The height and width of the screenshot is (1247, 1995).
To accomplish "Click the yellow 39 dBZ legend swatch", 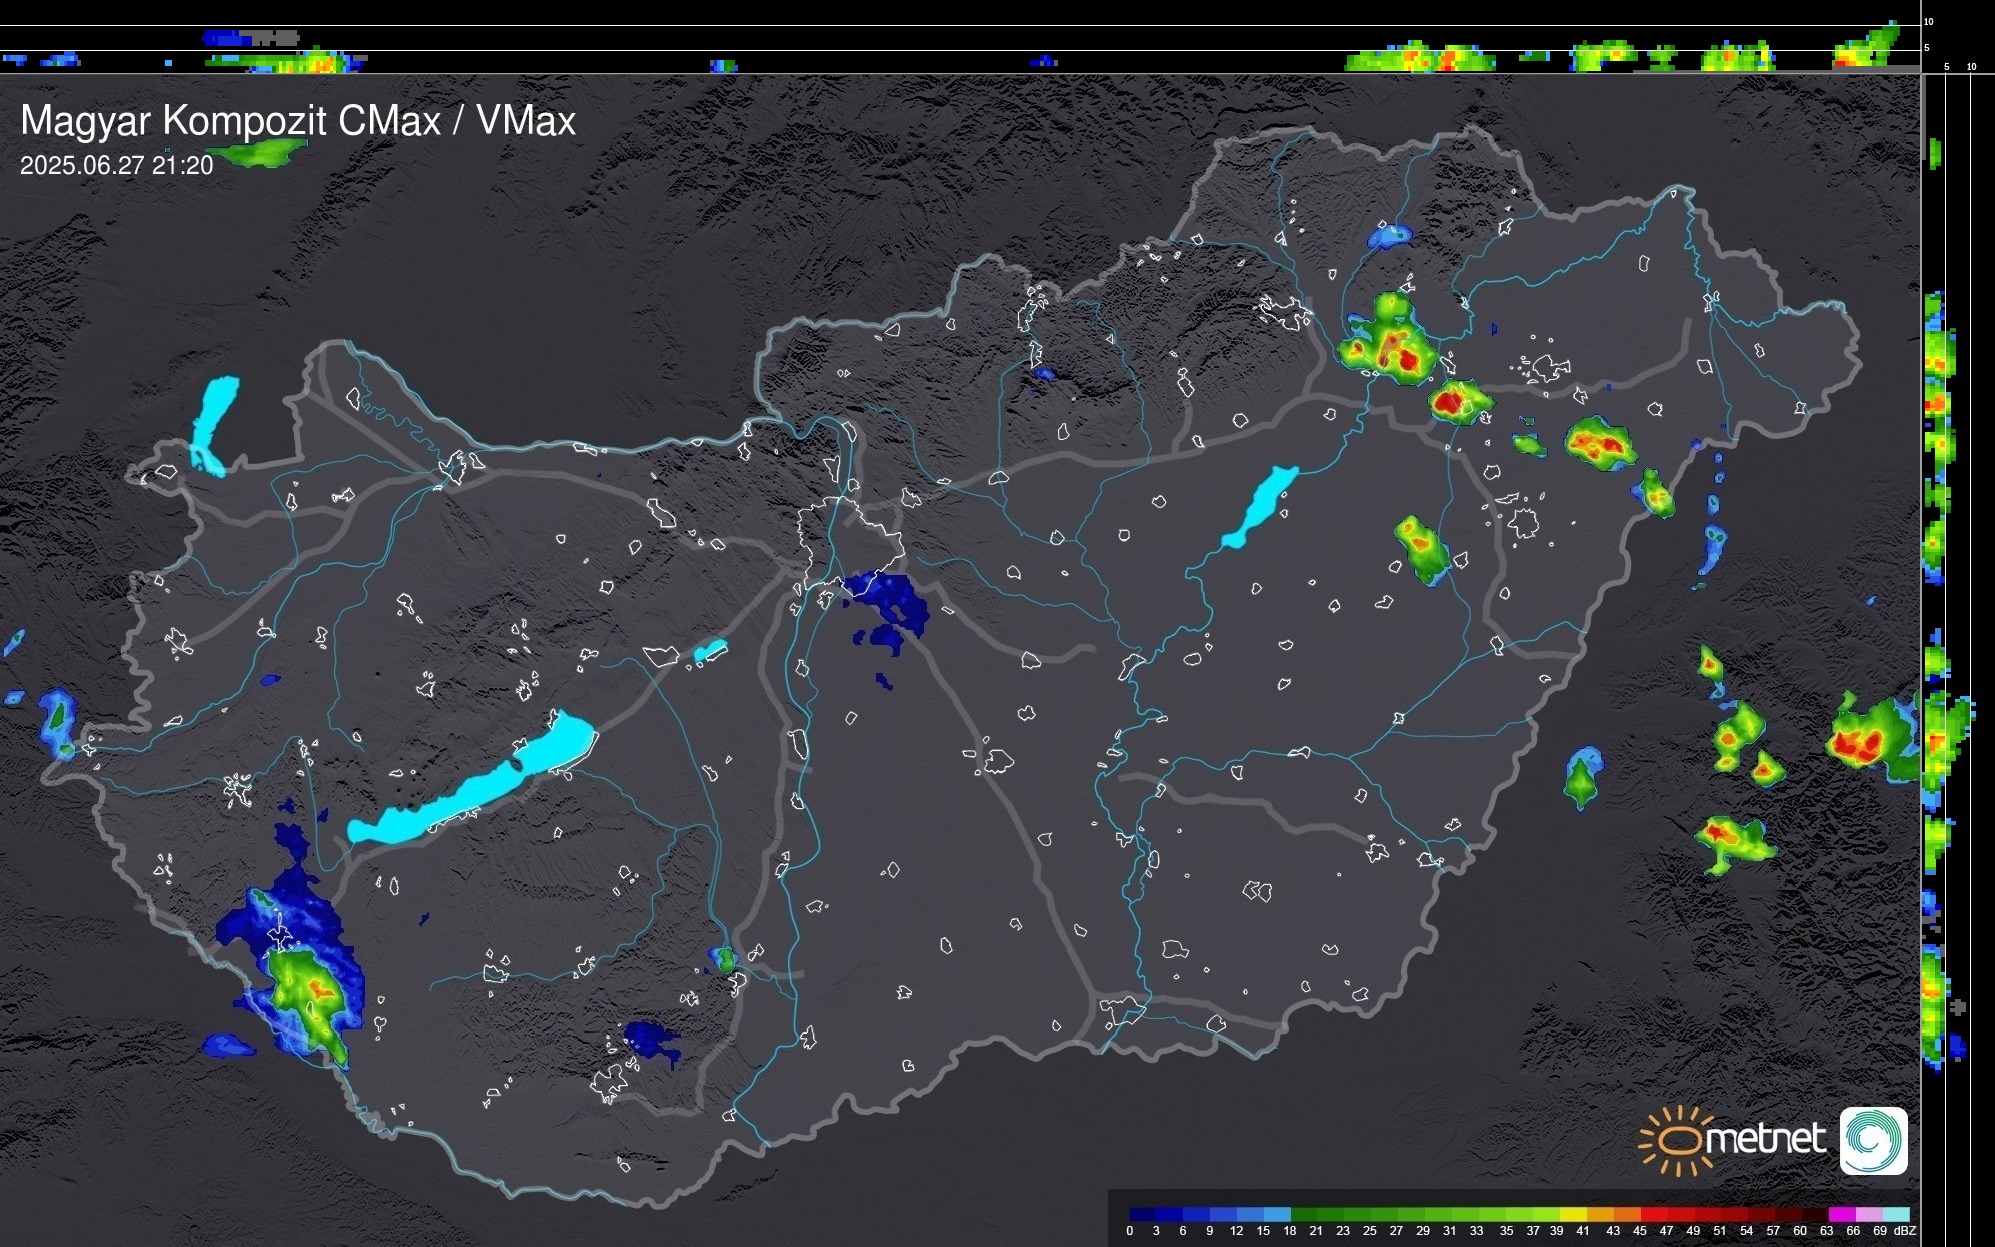I will tap(1572, 1214).
